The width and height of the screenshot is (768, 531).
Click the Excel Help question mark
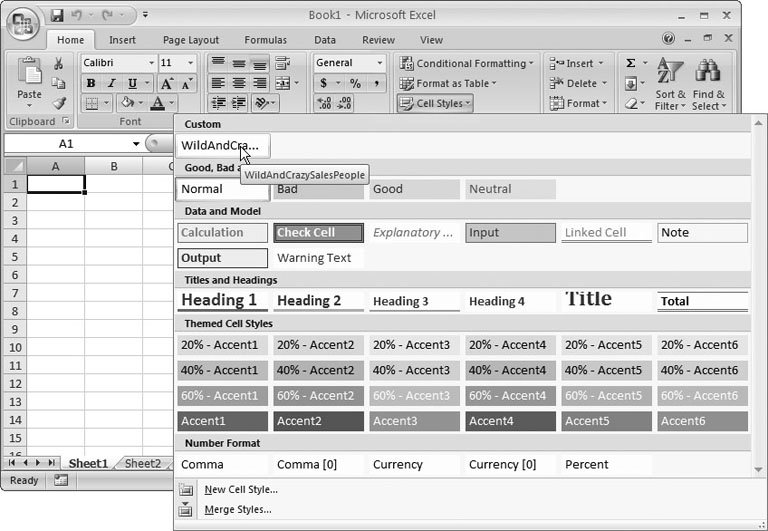tap(668, 38)
